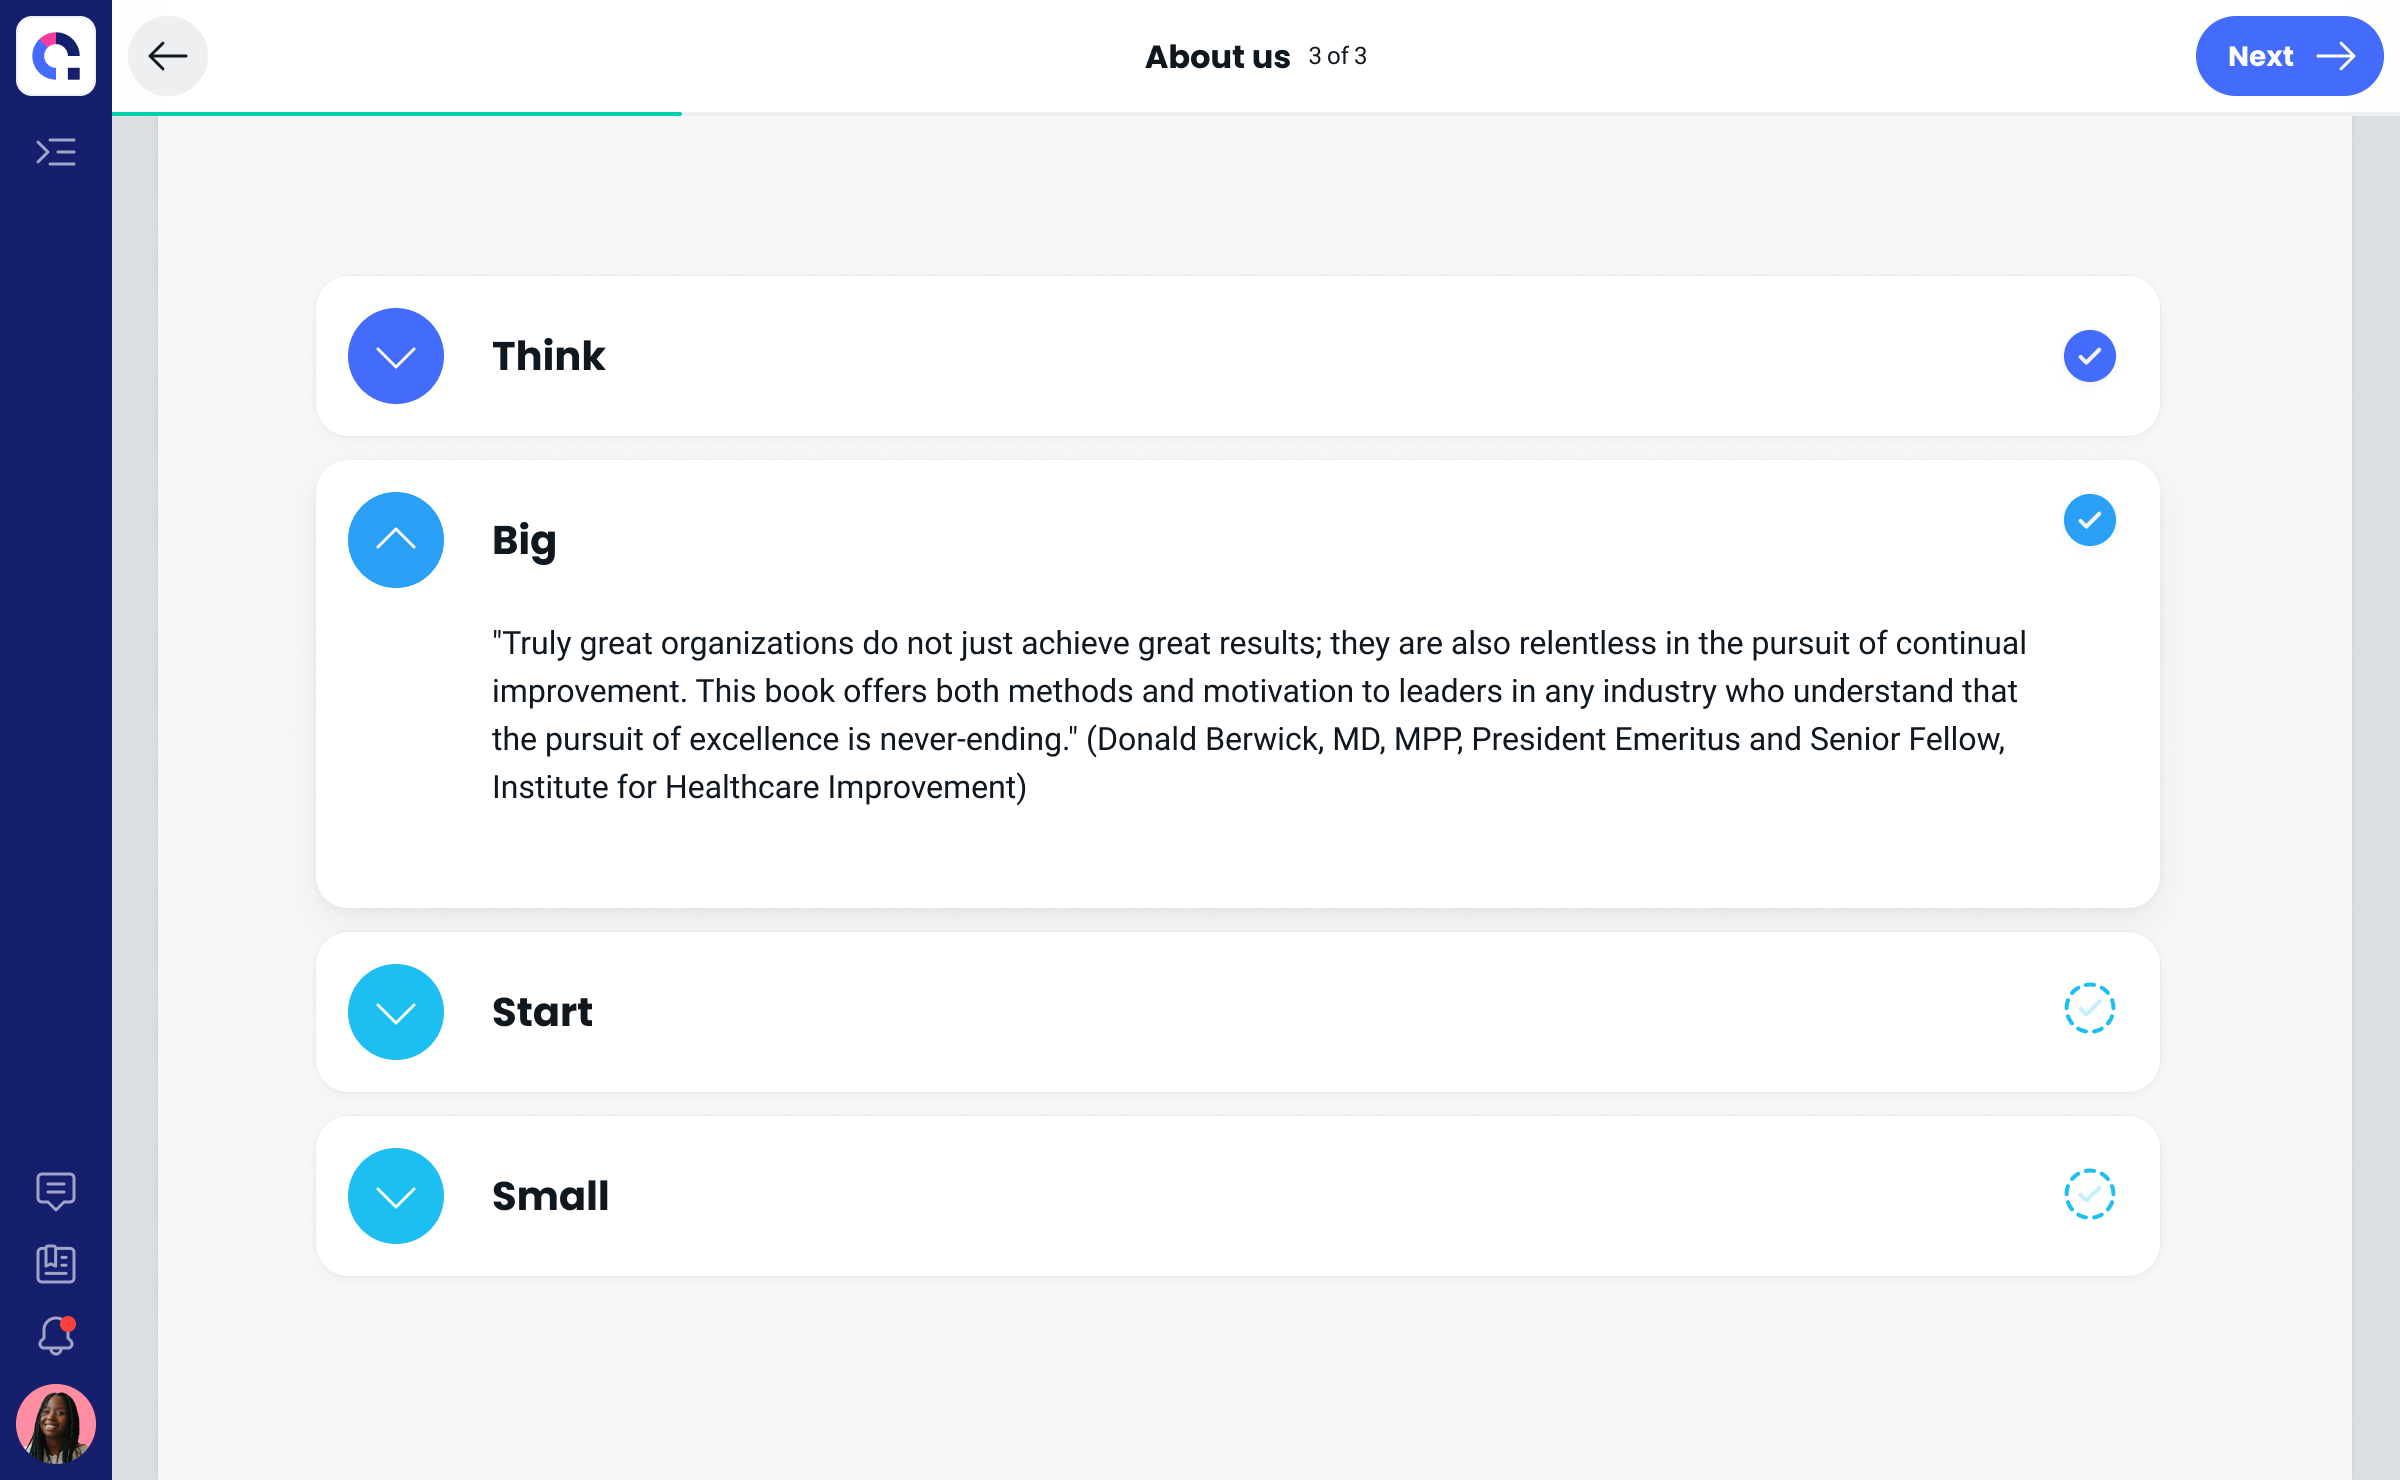Toggle the Think completed checkmark

pos(2089,356)
